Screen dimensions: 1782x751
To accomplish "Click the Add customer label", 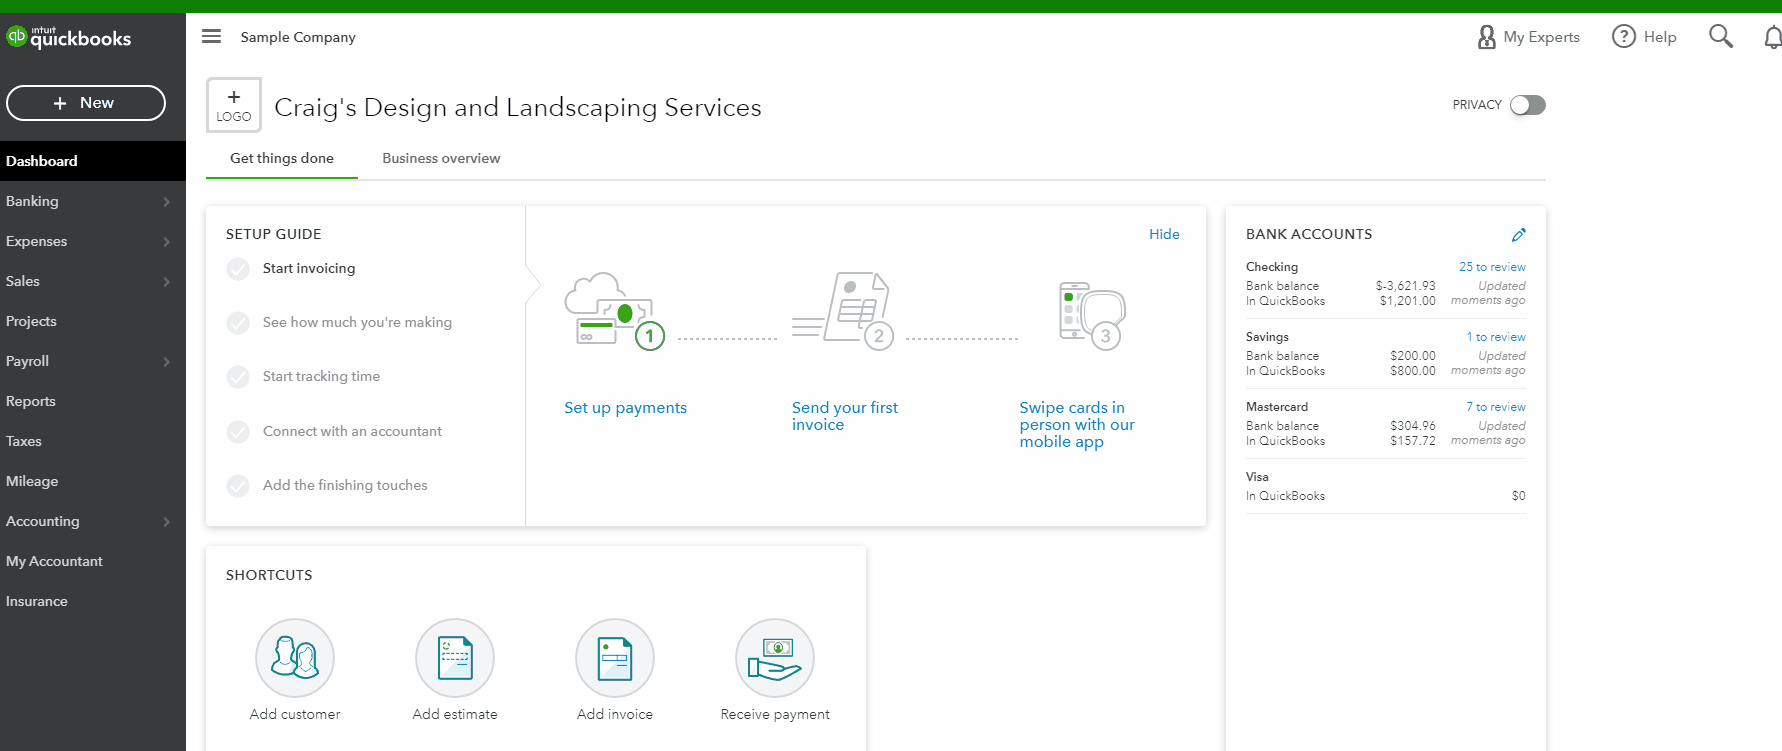I will [295, 714].
